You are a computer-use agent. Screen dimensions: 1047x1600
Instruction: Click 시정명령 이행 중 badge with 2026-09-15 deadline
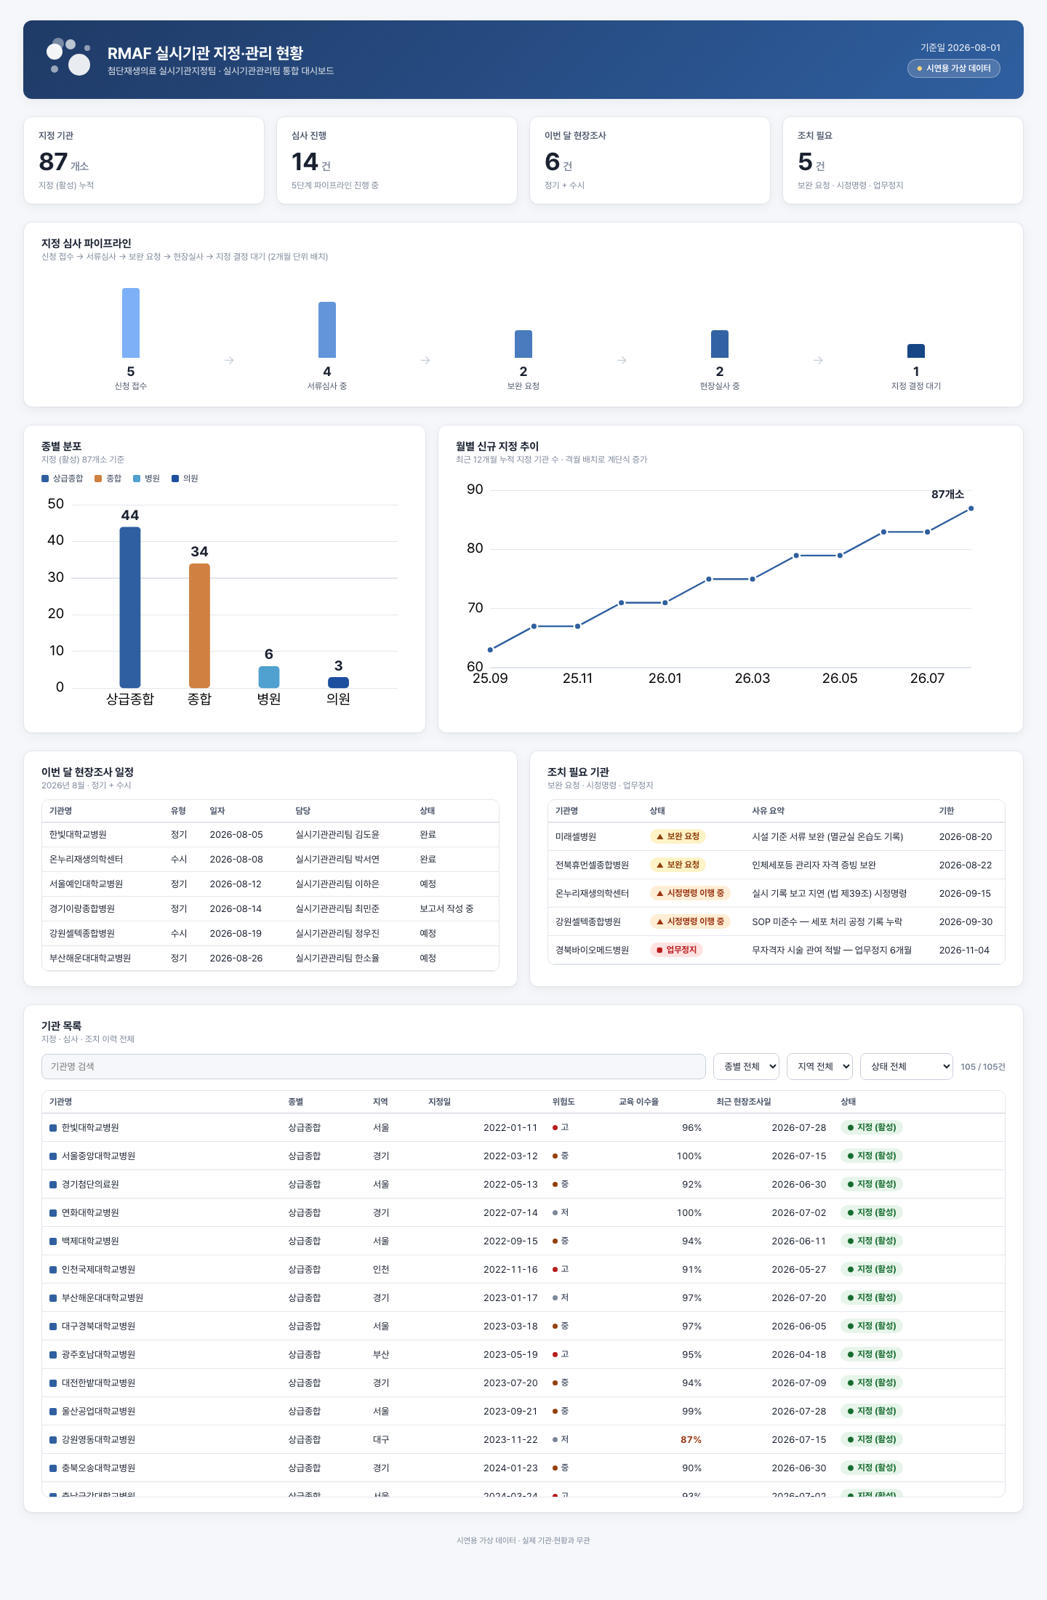[690, 893]
